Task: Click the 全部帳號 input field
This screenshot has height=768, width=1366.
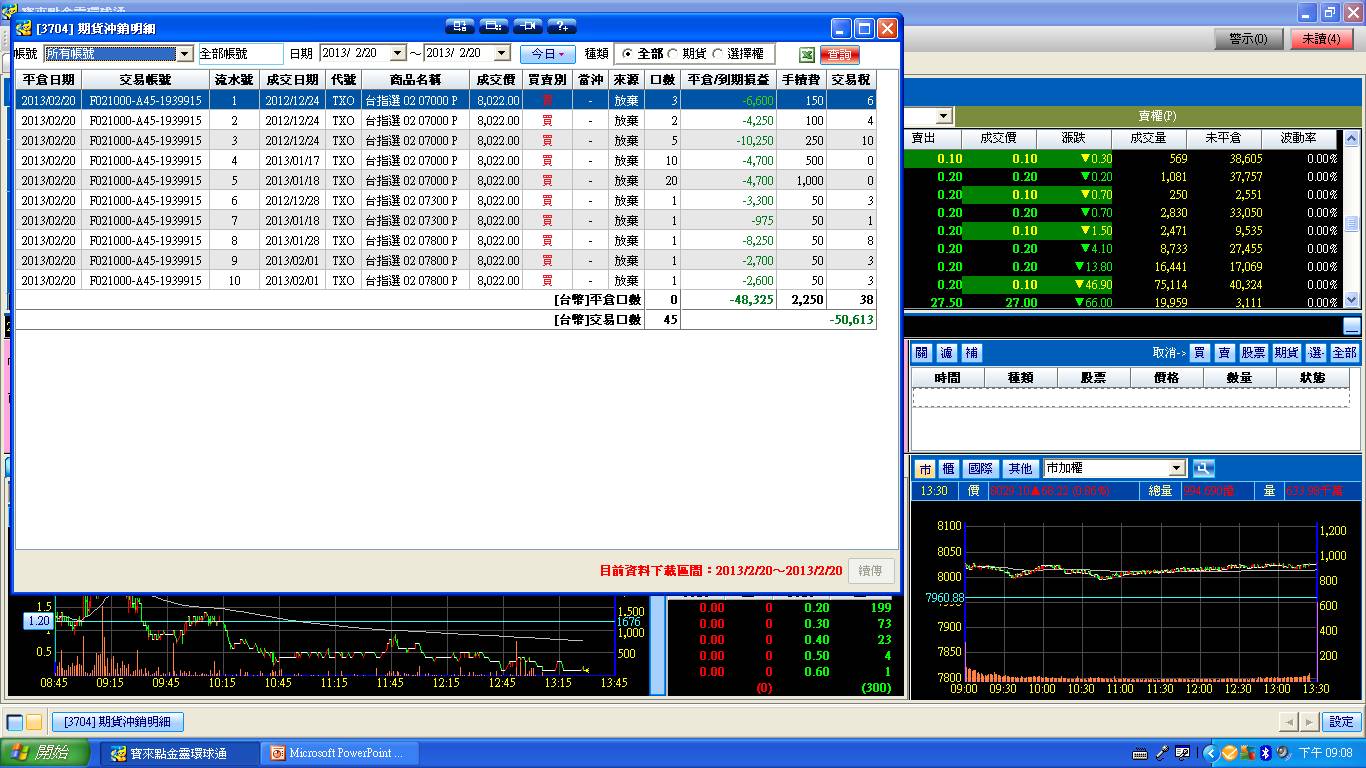Action: (x=240, y=54)
